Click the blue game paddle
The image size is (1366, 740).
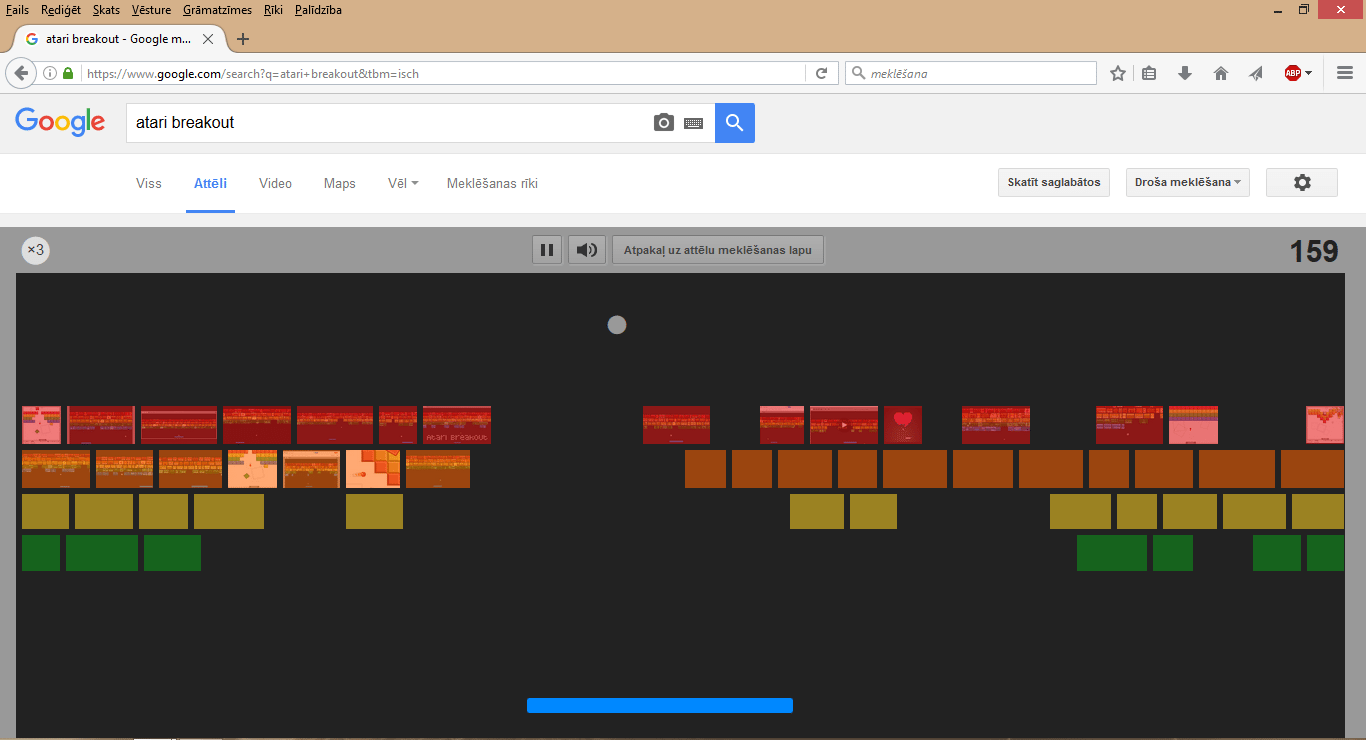coord(660,705)
